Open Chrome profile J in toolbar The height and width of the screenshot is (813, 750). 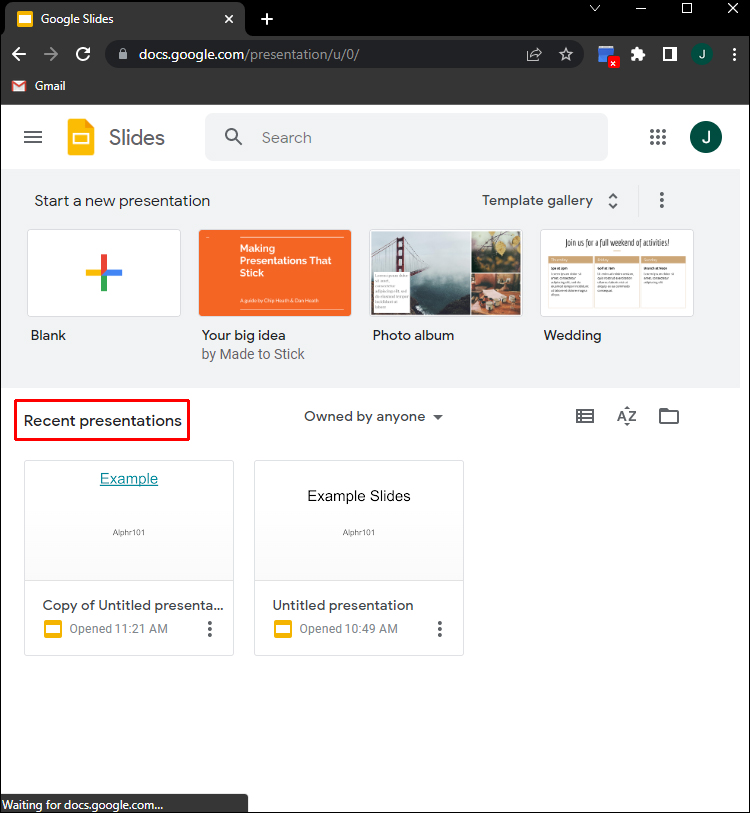coord(702,54)
